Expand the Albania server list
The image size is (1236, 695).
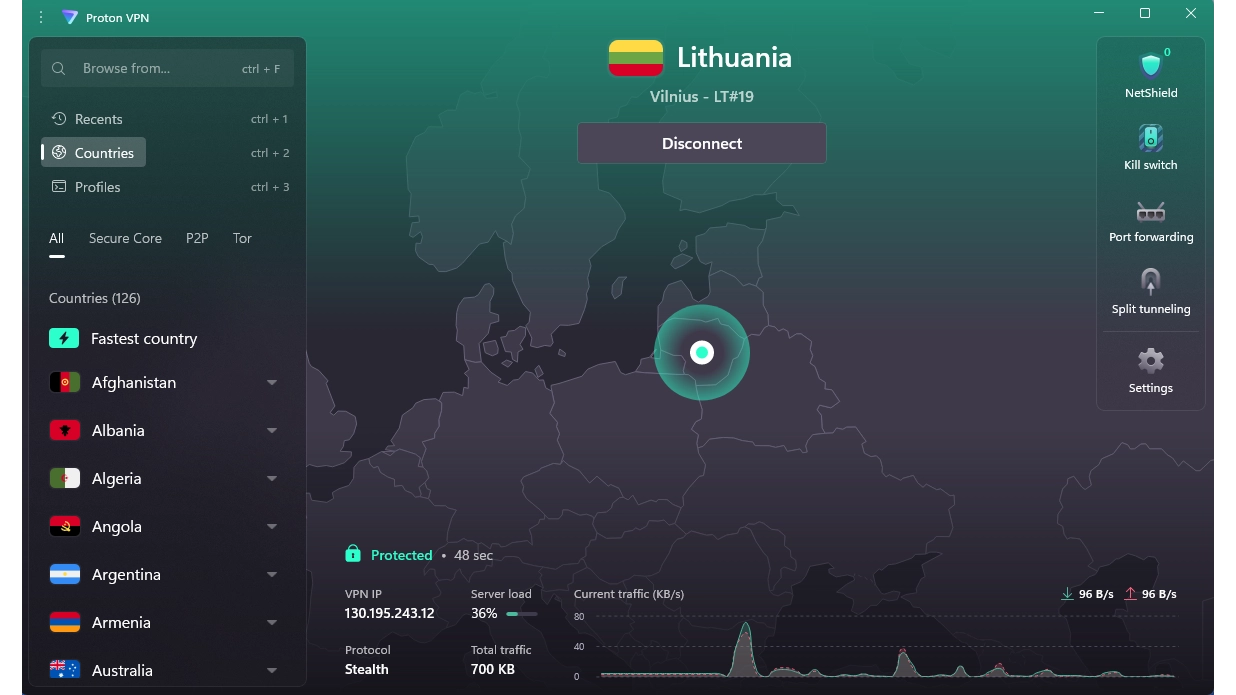[x=272, y=431]
